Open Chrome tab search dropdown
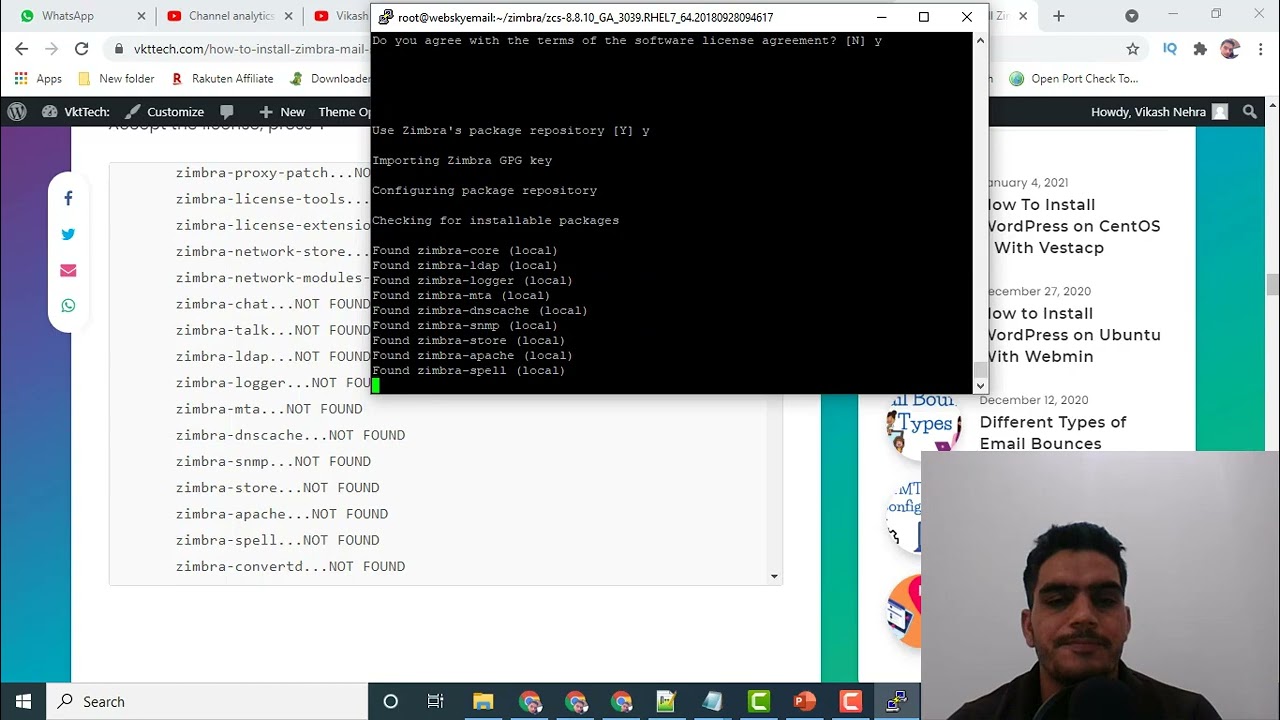The width and height of the screenshot is (1280, 720). (1132, 16)
